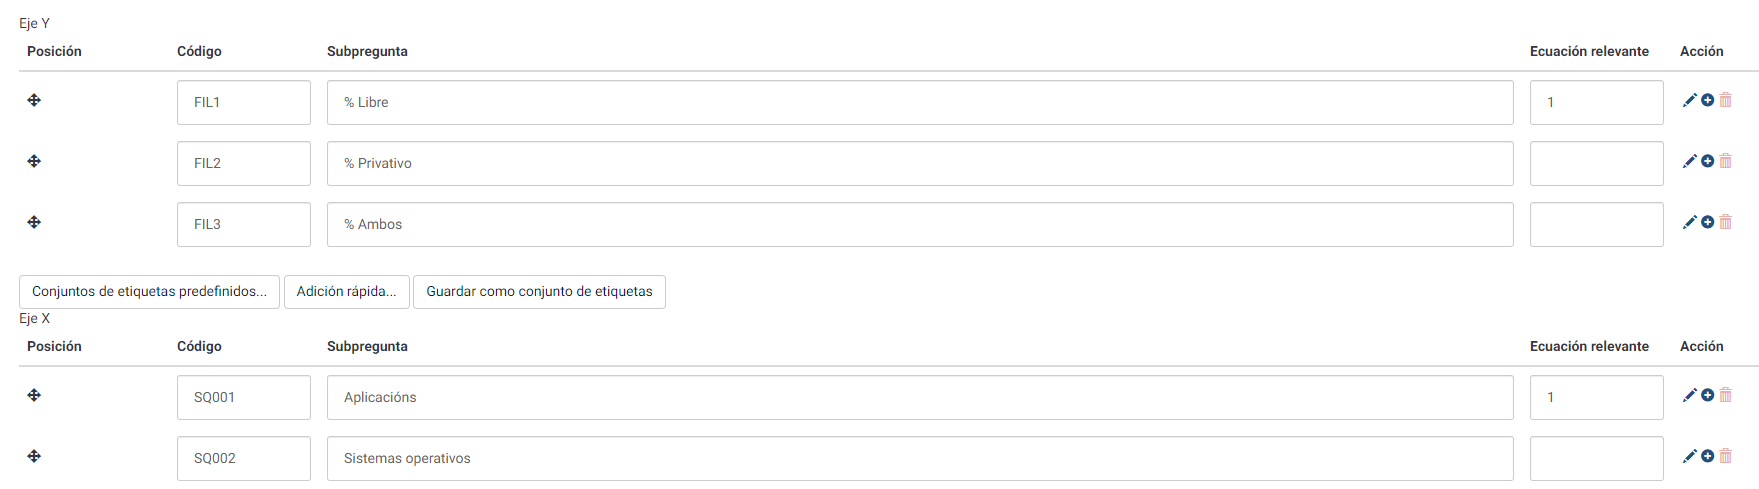This screenshot has width=1759, height=489.
Task: Click the move handle for FIL3 row
Action: pos(34,222)
